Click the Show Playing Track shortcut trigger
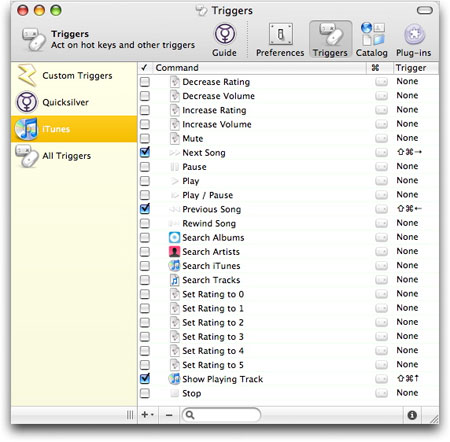 tap(408, 379)
